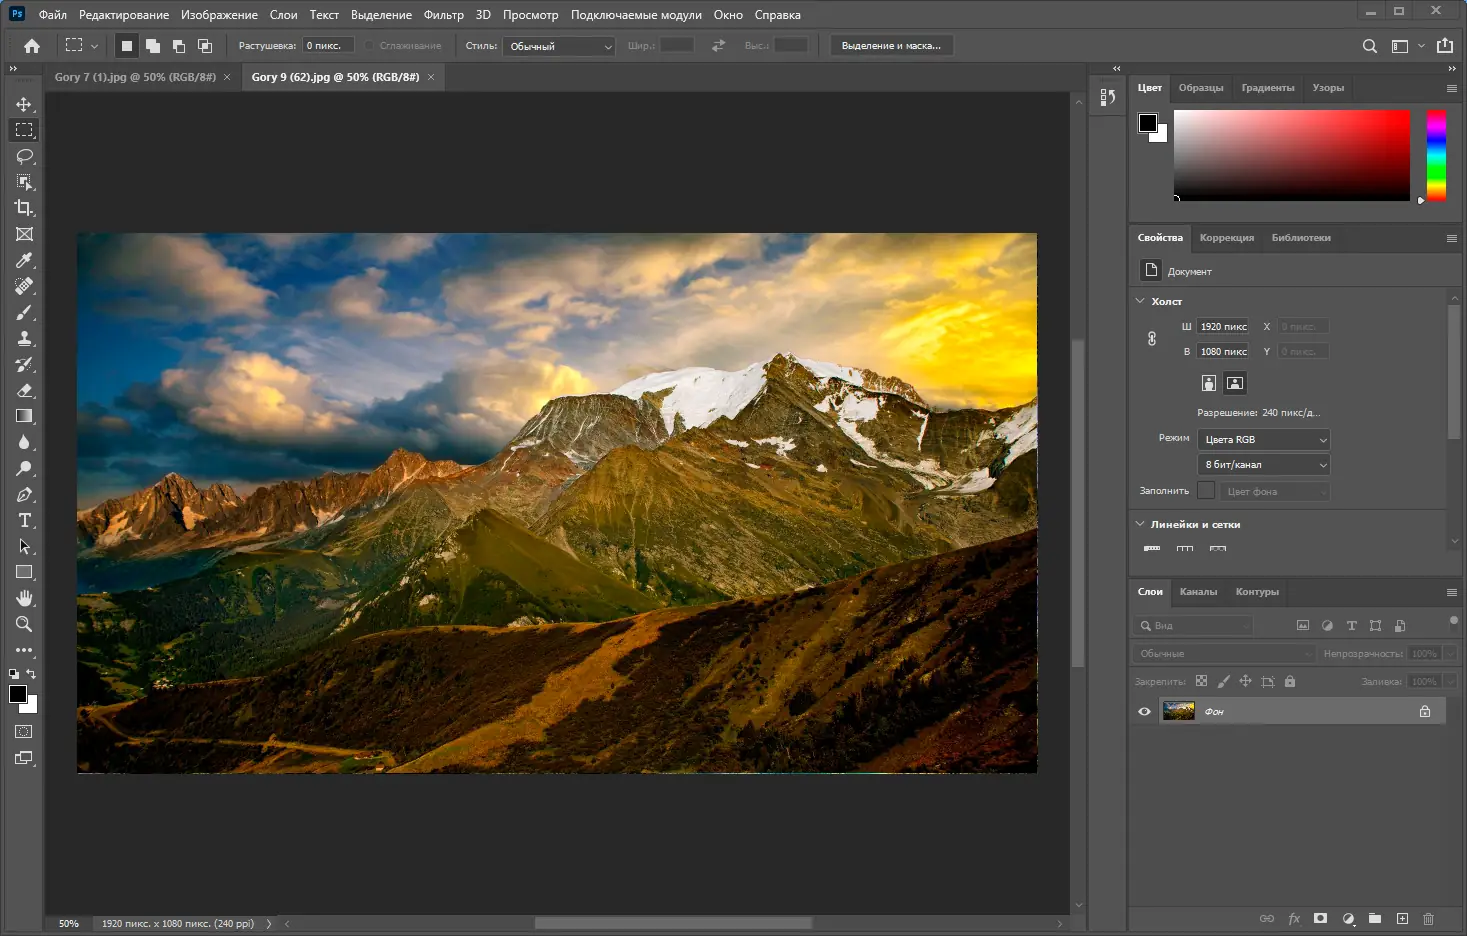
Task: Switch to the Каналы tab
Action: [x=1198, y=592]
